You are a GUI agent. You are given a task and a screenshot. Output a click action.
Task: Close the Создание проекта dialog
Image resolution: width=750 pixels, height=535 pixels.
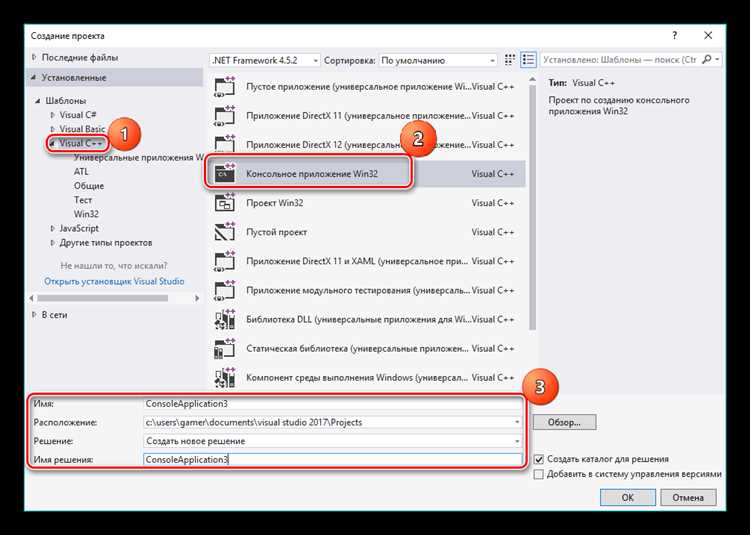708,35
